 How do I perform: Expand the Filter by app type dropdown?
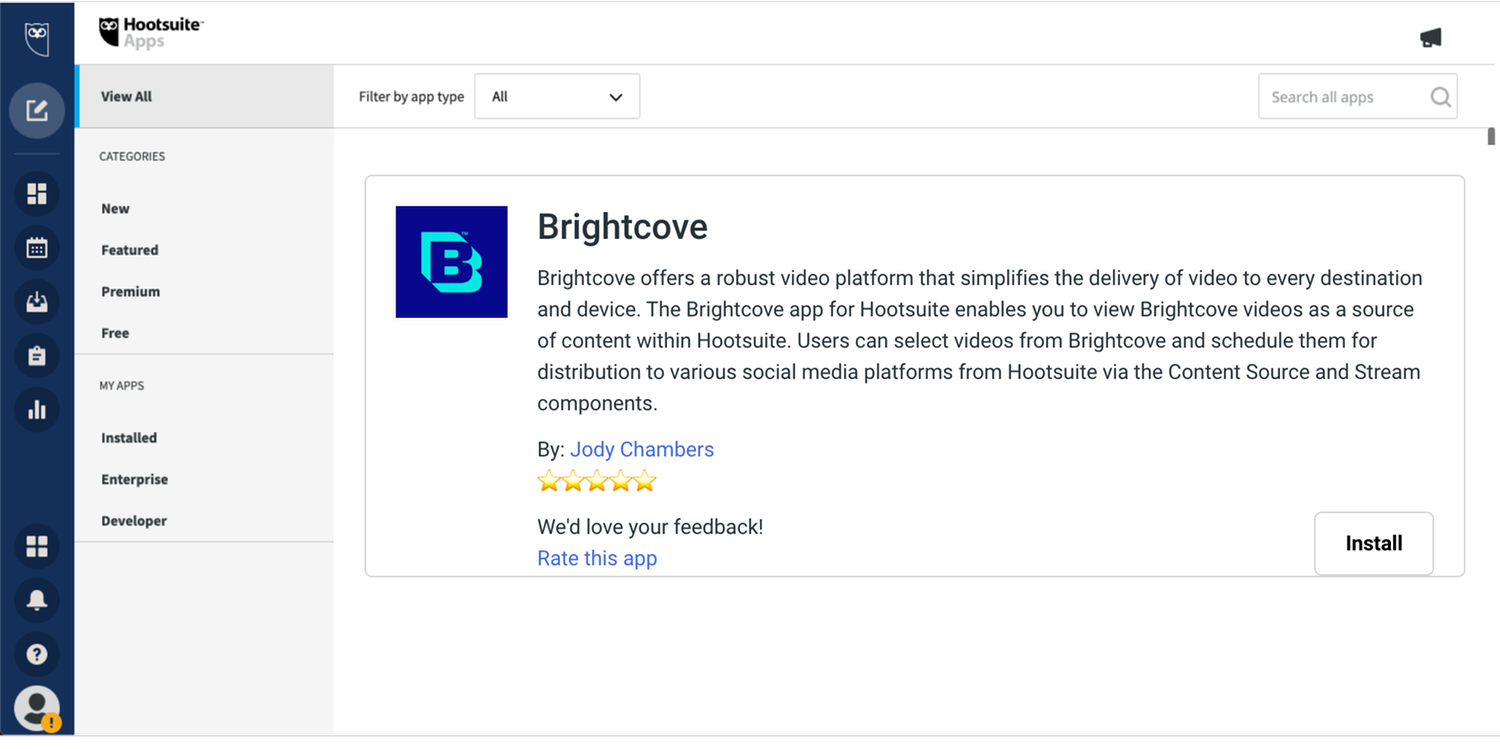coord(557,97)
